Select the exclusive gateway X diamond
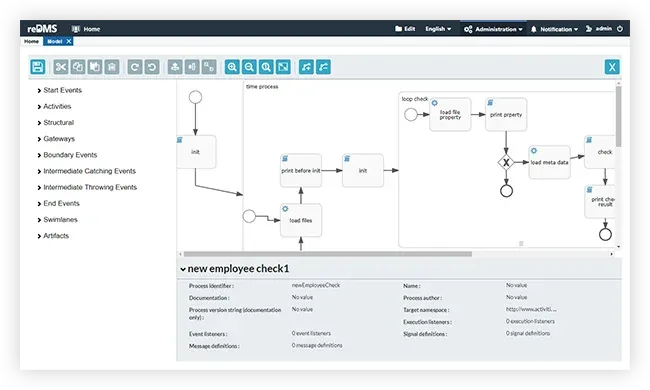The width and height of the screenshot is (650, 390). tap(506, 162)
